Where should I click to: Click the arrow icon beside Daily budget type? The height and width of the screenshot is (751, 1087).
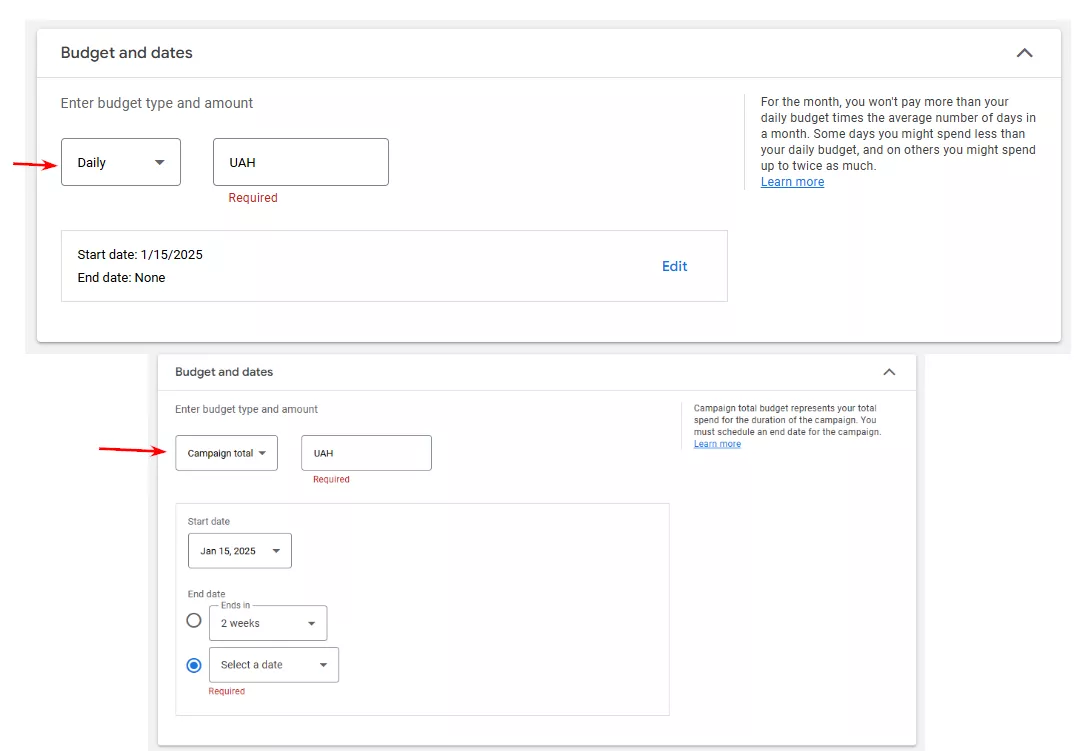160,163
